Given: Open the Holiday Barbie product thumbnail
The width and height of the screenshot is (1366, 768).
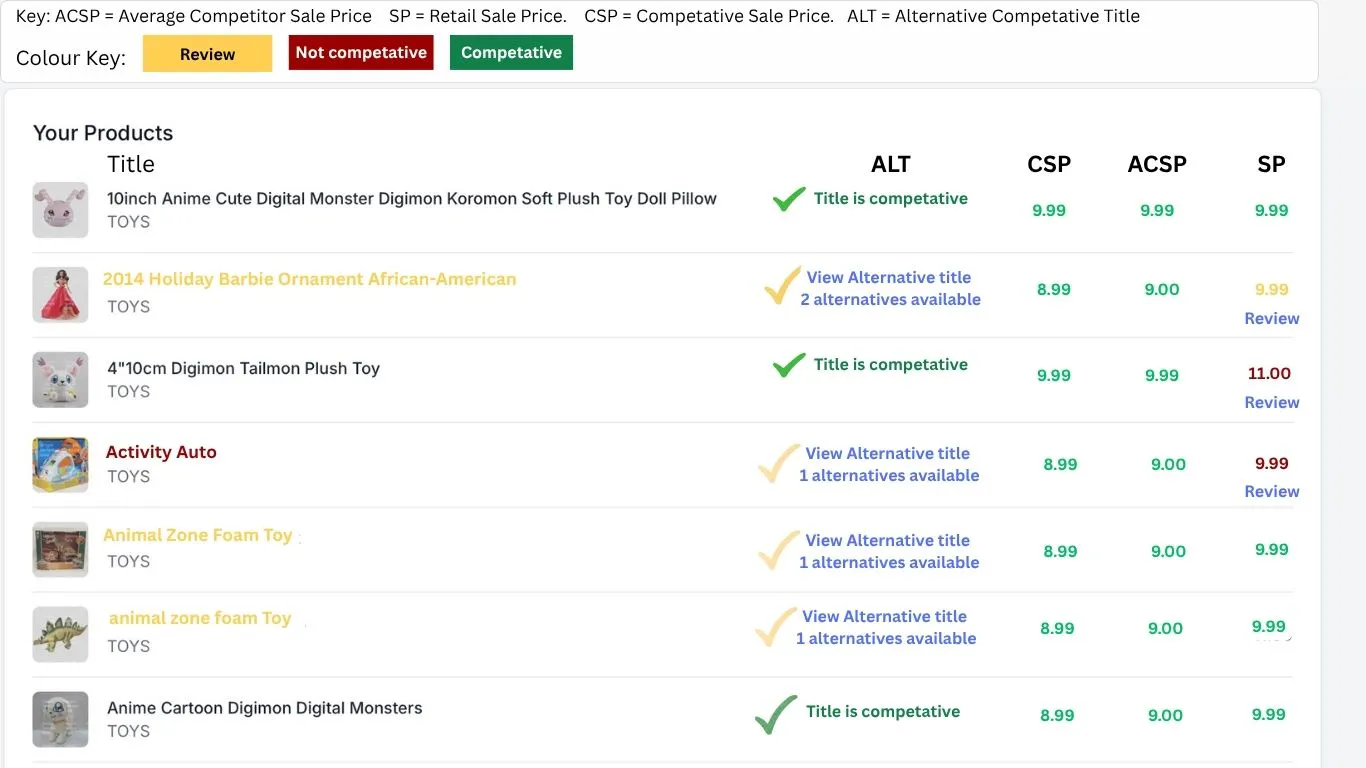Looking at the screenshot, I should (60, 294).
